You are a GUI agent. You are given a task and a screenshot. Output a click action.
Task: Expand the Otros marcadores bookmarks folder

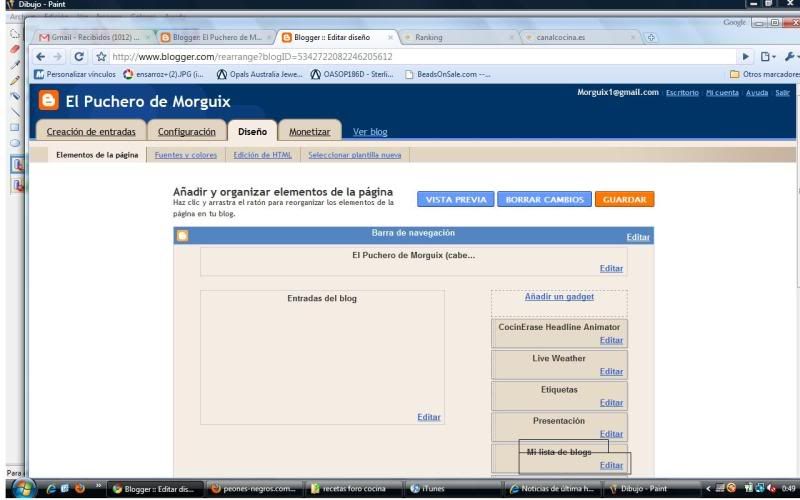764,74
